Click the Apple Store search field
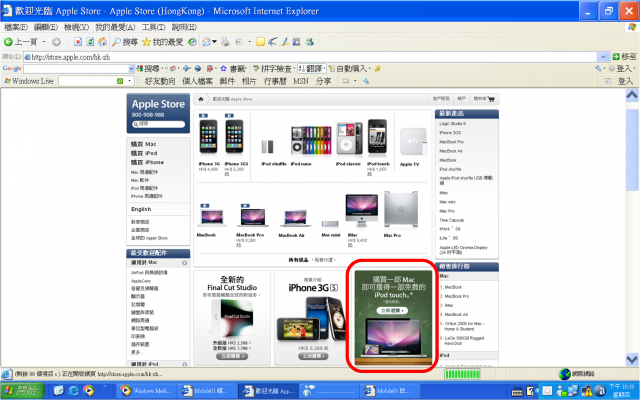640x400 pixels. pyautogui.click(x=158, y=124)
